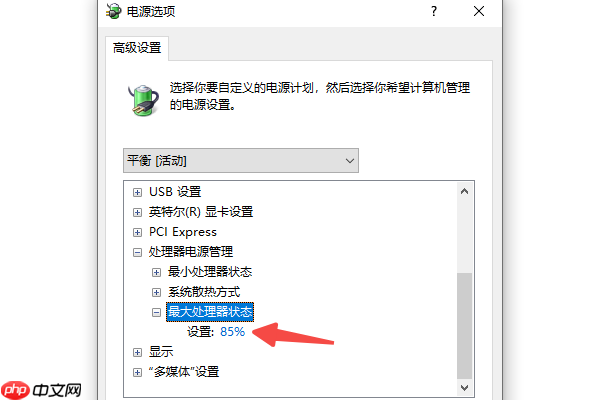Expand 英特尔(R) 显卡设置 plus box
Viewport: 600px width, 400px height.
coord(137,212)
